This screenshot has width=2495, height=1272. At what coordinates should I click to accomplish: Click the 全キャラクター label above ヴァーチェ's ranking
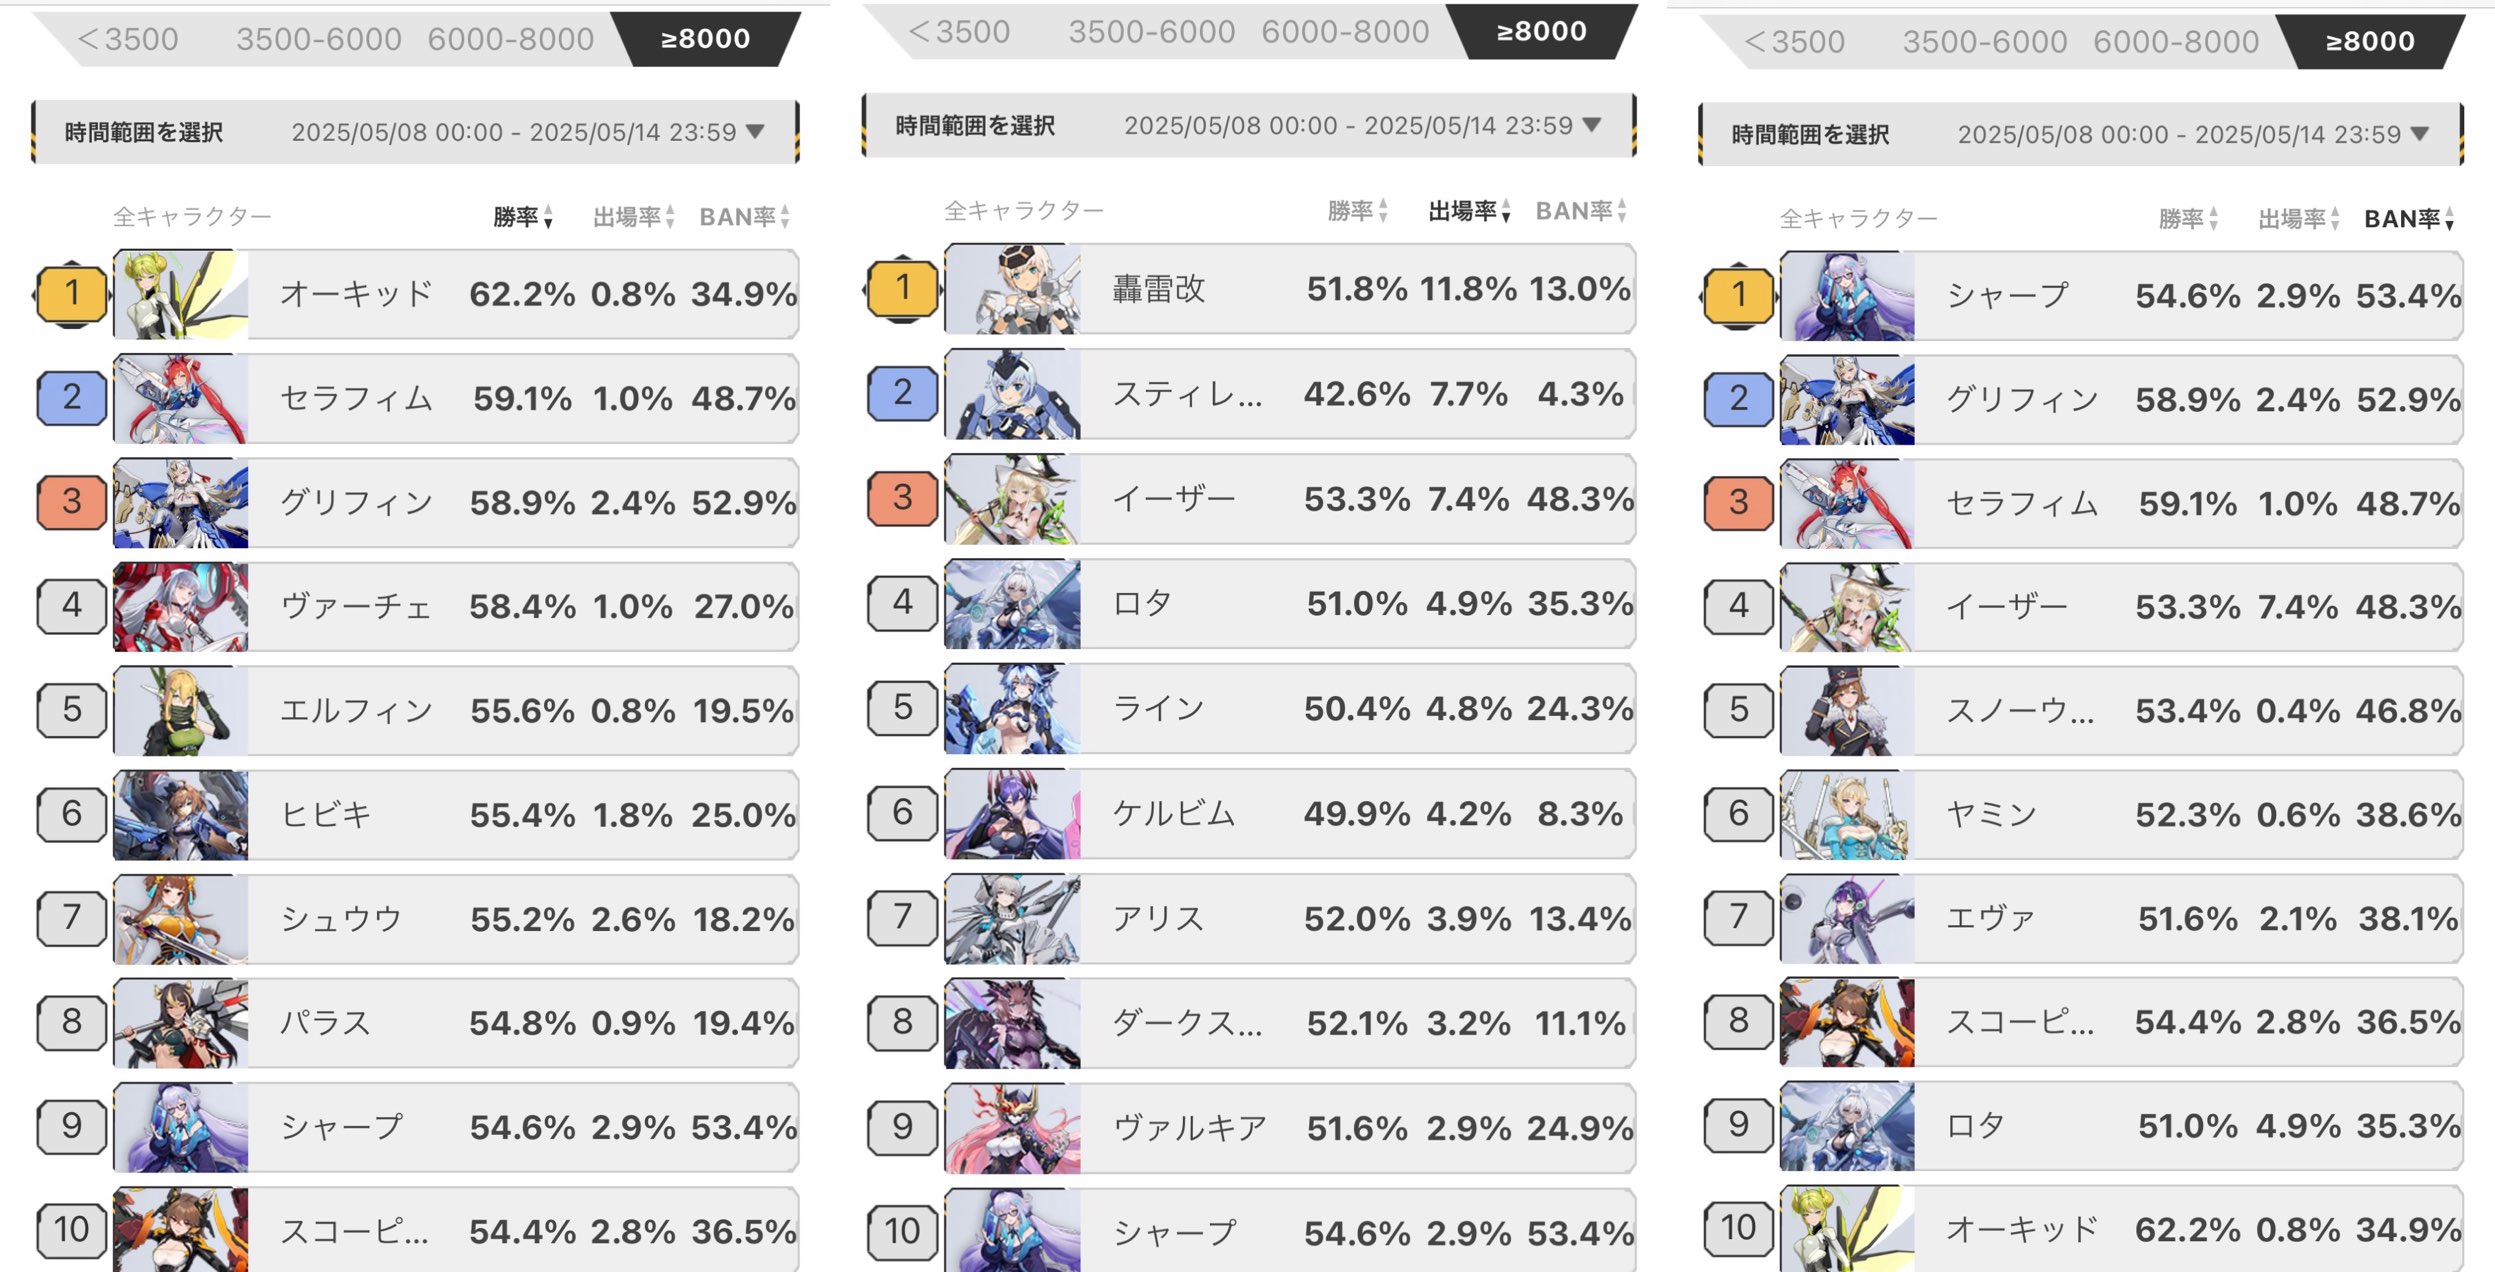pos(192,217)
